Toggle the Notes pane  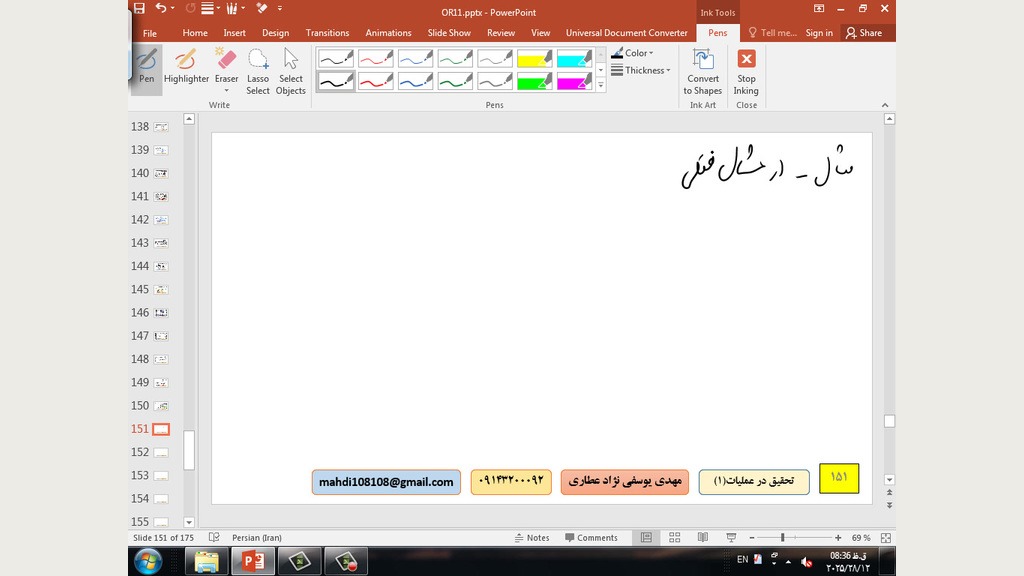coord(531,538)
